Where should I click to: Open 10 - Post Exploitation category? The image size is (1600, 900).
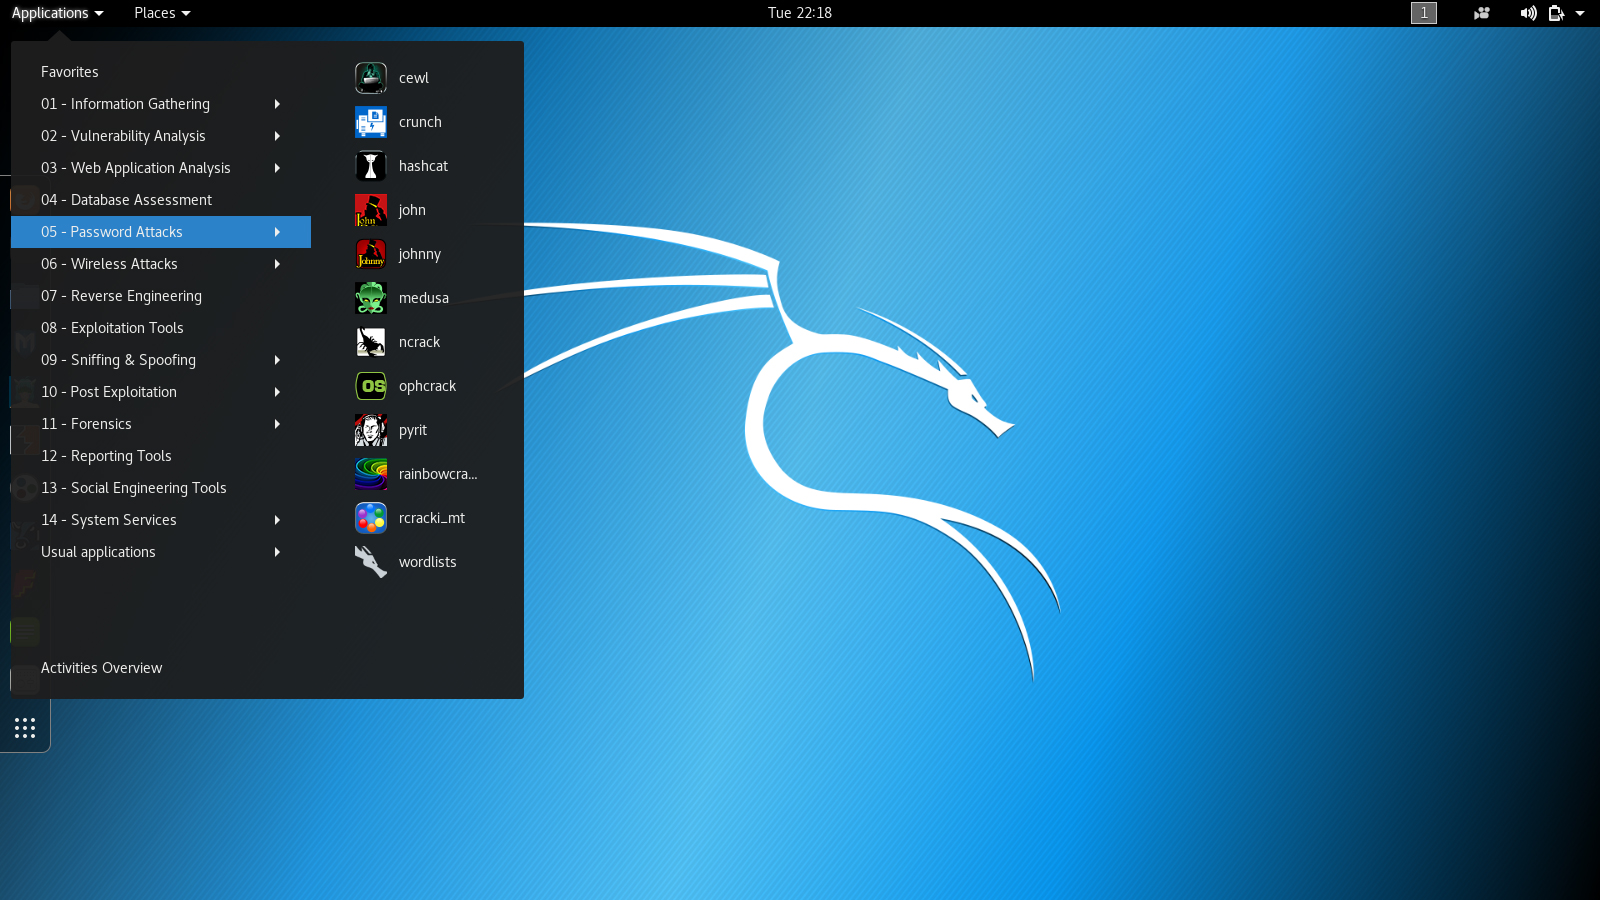161,392
